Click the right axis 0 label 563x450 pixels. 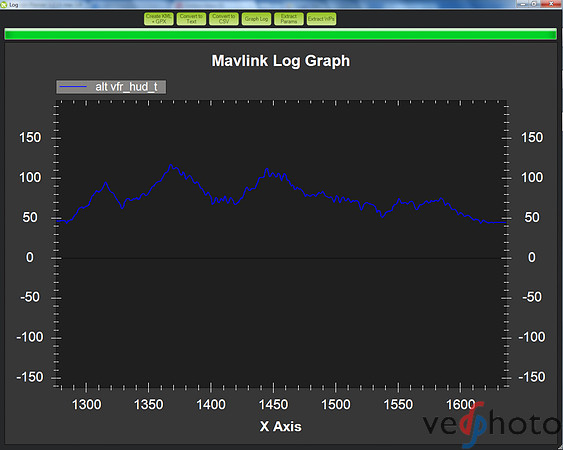tap(532, 258)
